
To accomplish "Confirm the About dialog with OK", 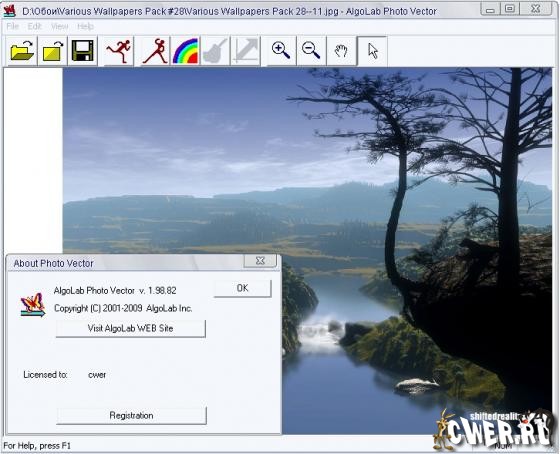I will (242, 288).
